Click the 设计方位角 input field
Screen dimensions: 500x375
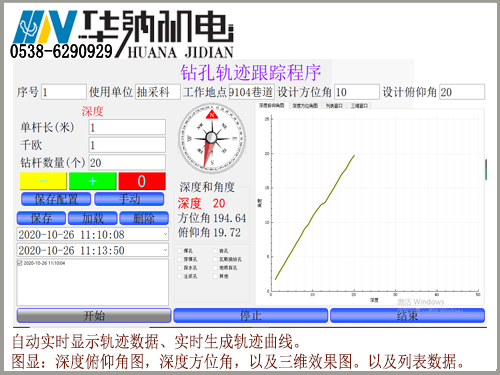[x=357, y=92]
